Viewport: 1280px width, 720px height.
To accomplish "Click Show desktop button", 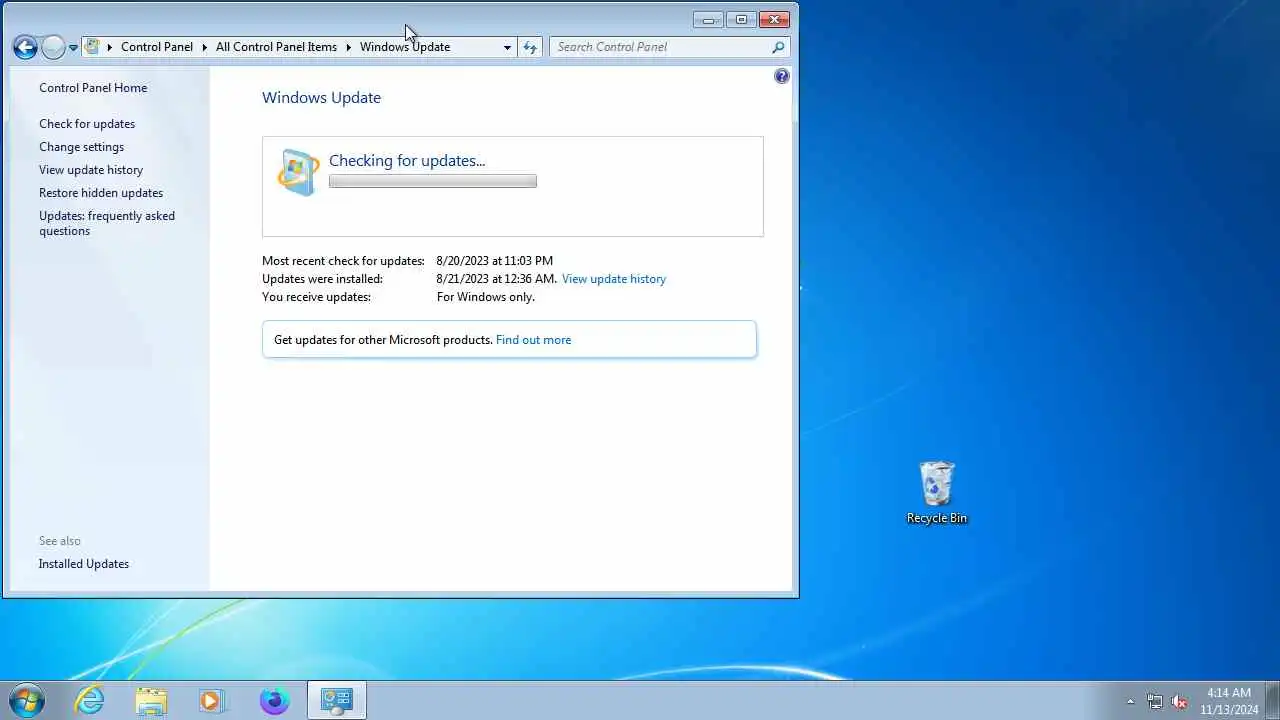I will [1272, 700].
